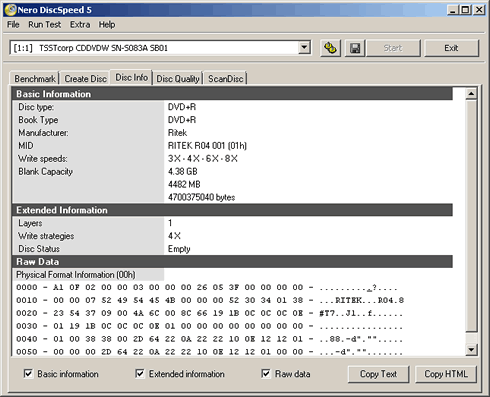
Task: Uncheck the Raw data checkbox
Action: tap(266, 374)
